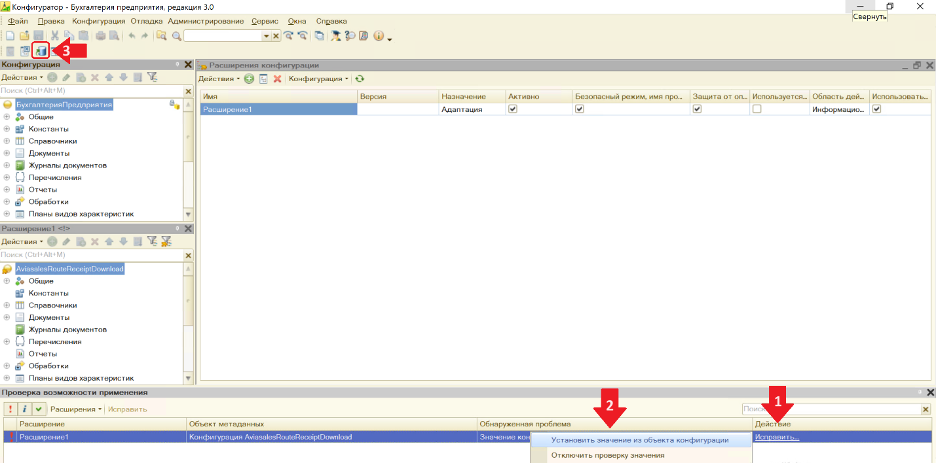The image size is (936, 464).
Task: Click Update database configuration icon
Action: tap(41, 51)
